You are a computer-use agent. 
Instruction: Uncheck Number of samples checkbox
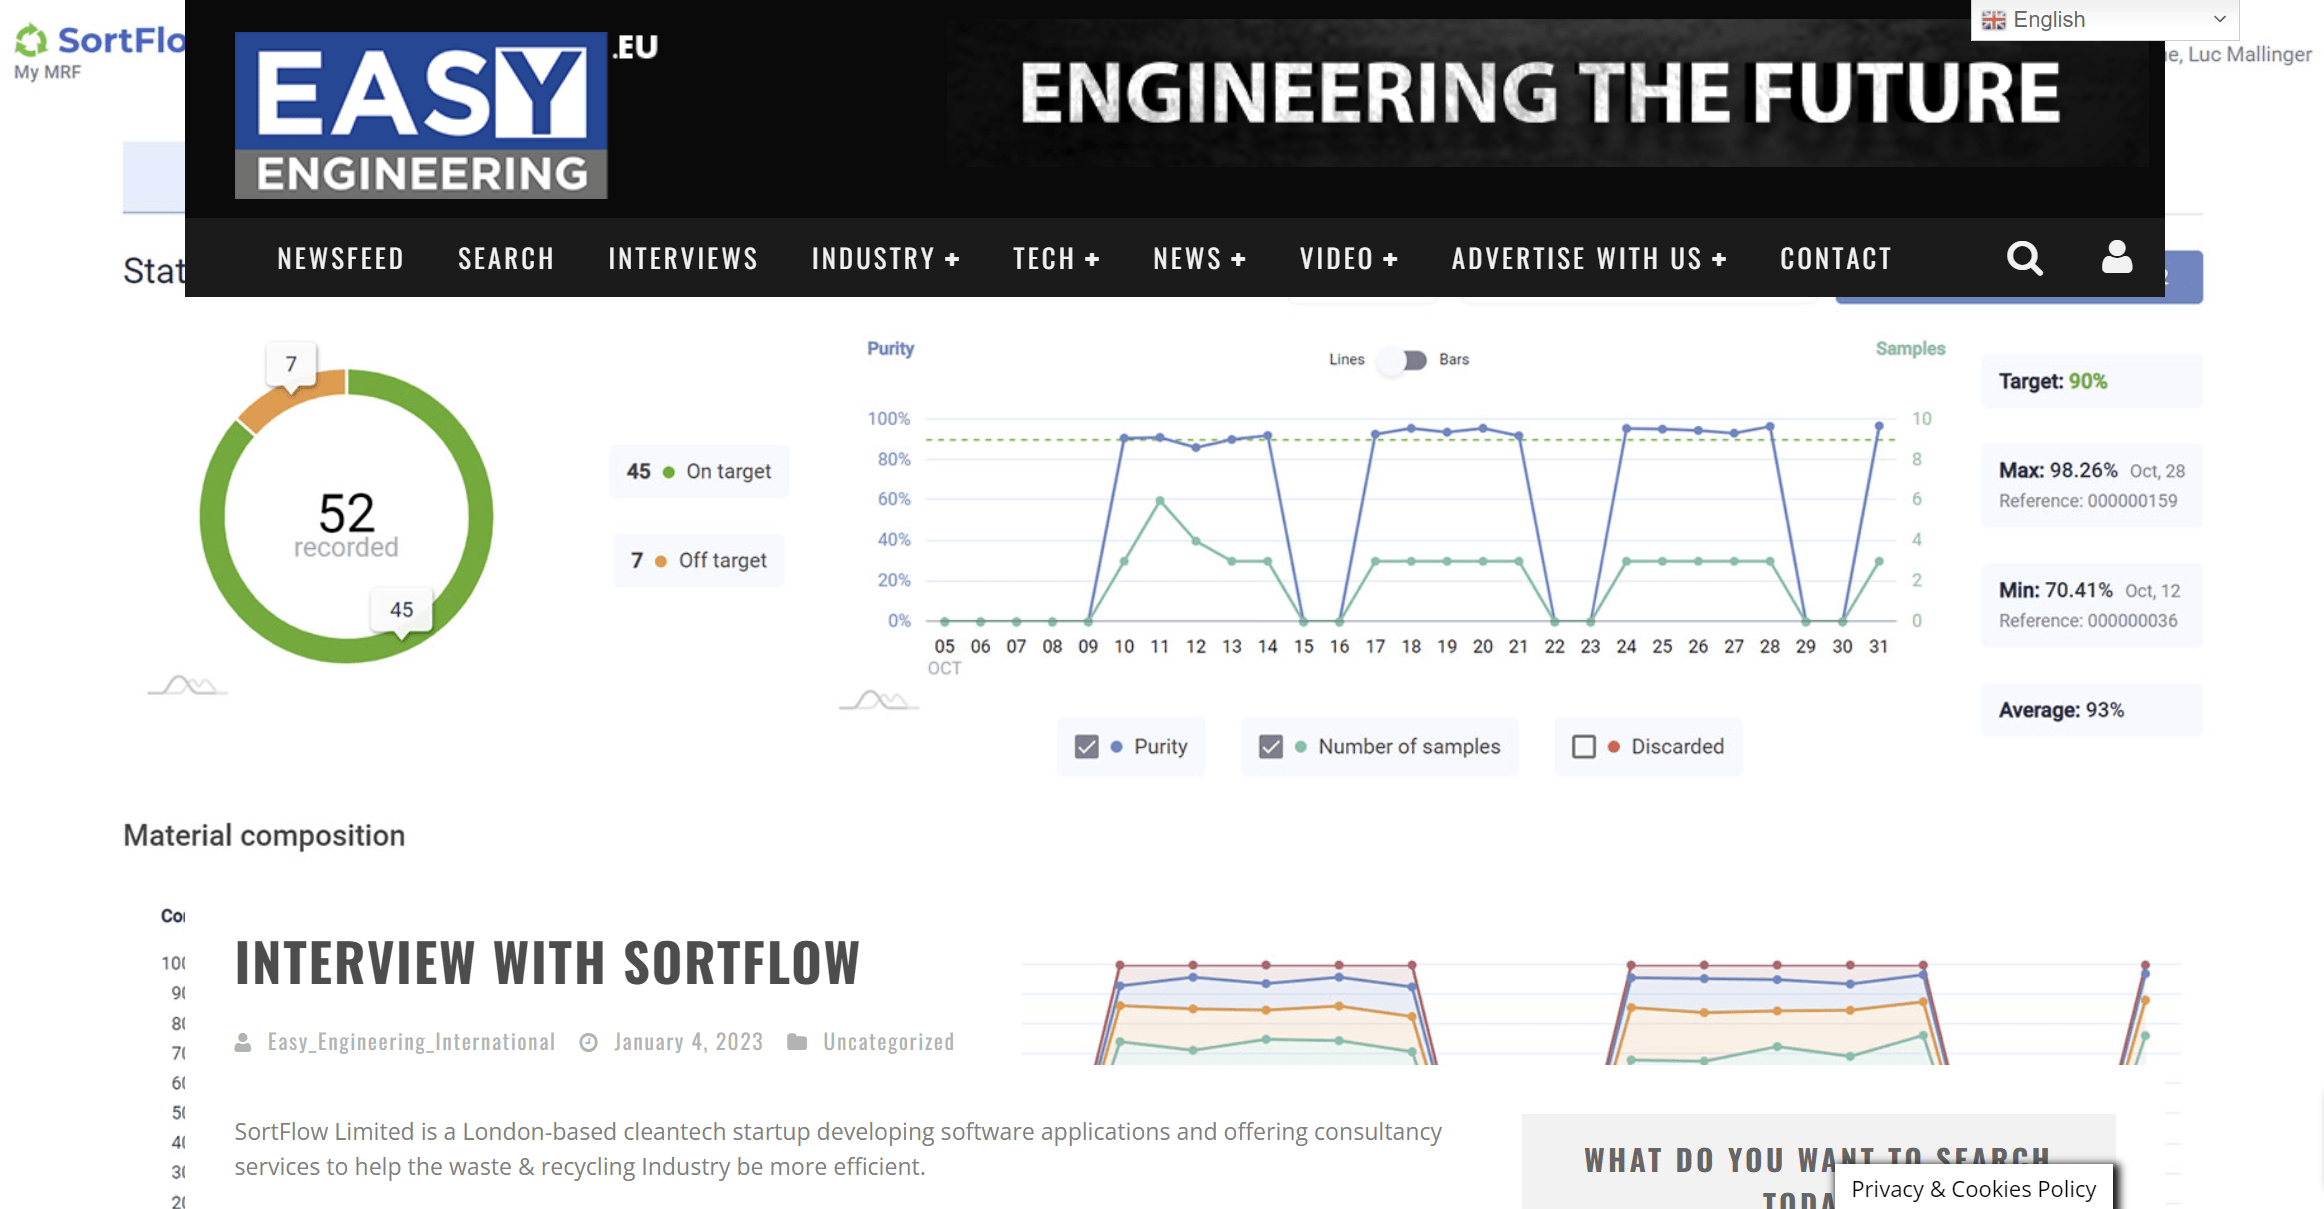[x=1270, y=747]
